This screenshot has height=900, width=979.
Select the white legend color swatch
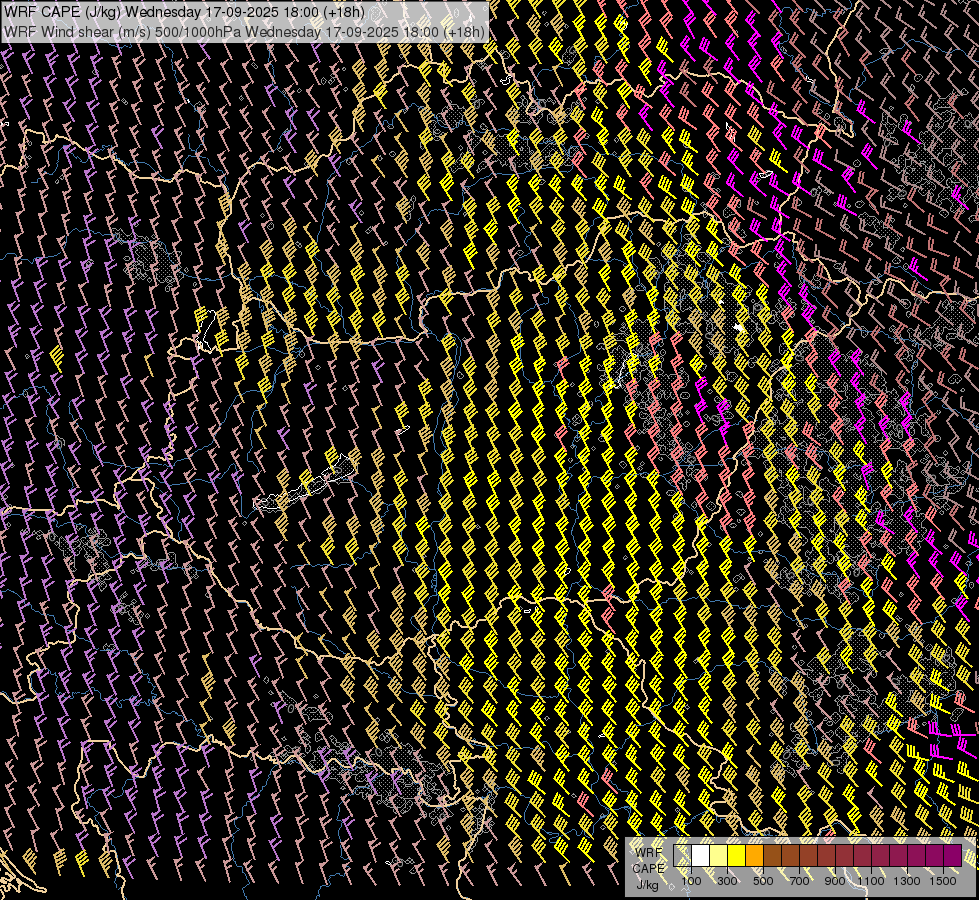click(701, 855)
